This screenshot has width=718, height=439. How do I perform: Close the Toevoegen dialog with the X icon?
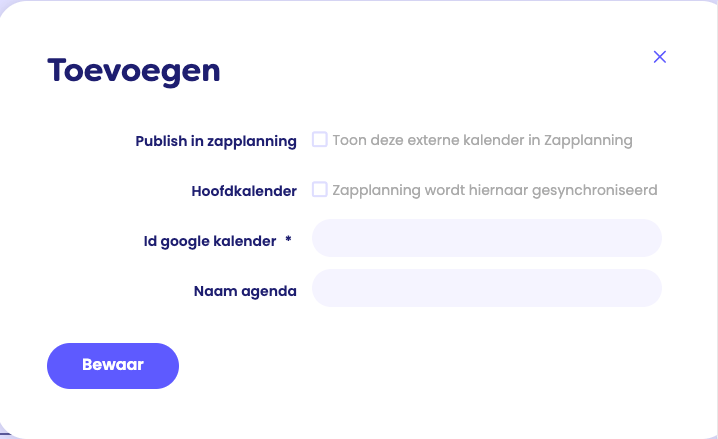(659, 57)
